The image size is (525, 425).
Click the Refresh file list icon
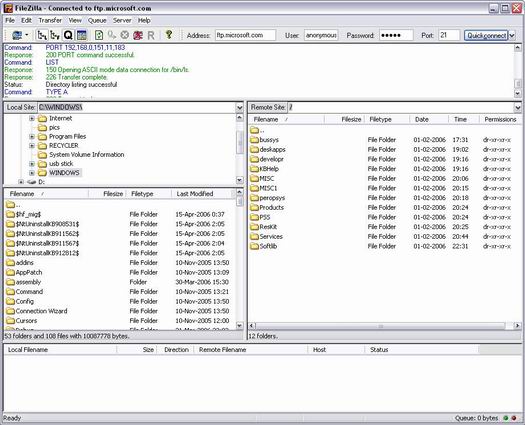click(99, 35)
